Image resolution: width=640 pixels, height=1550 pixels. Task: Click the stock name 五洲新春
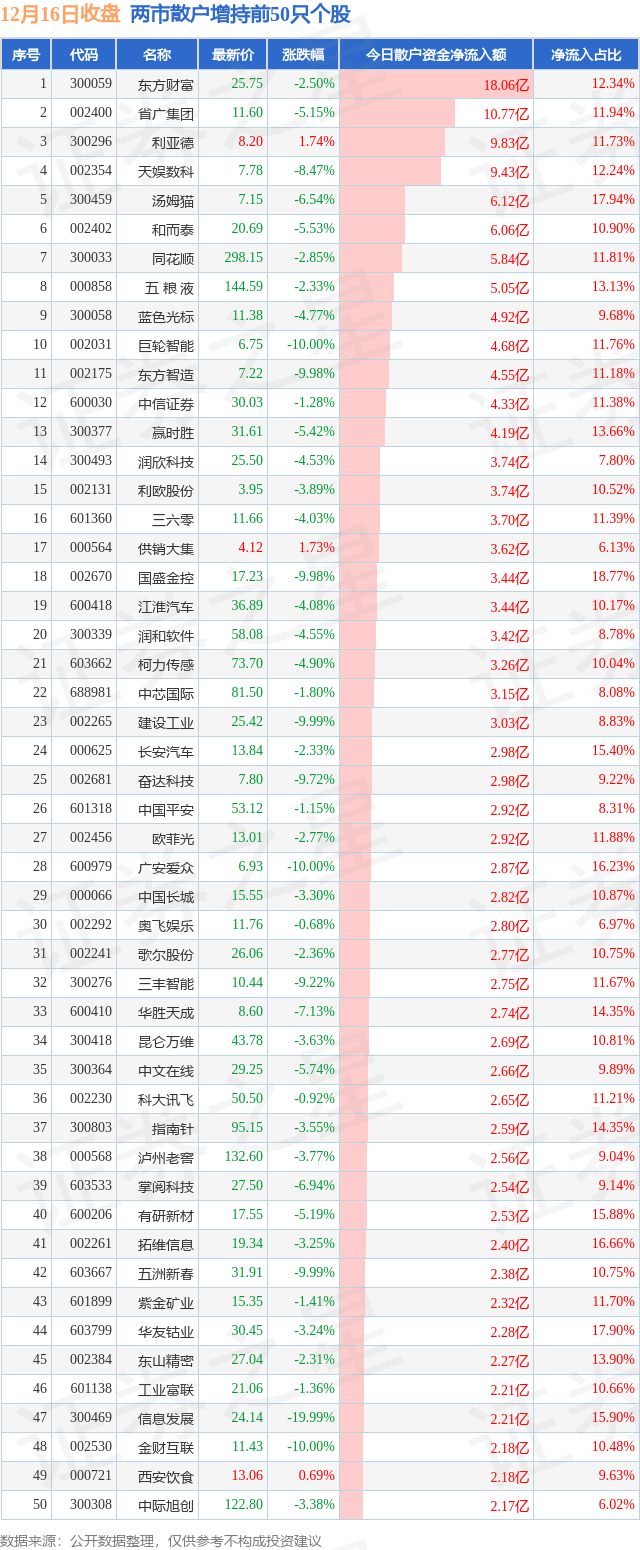pos(166,1273)
